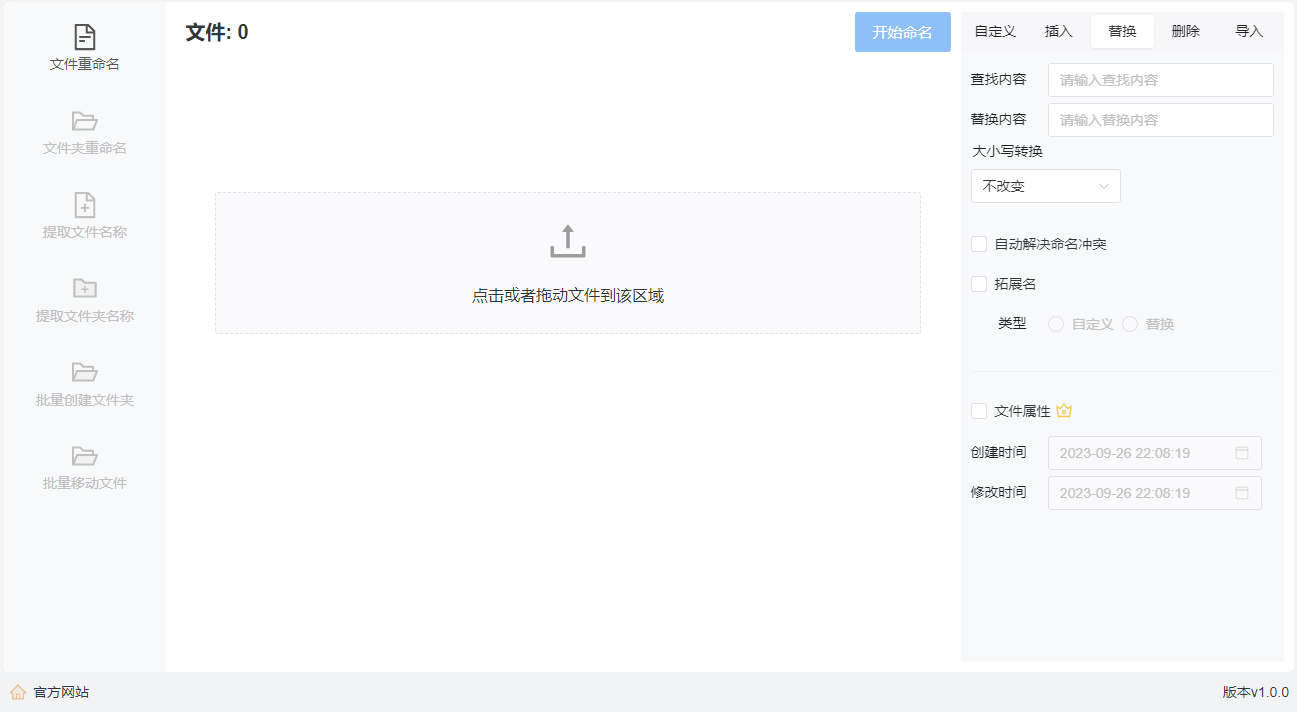Click the crown icon next to 文件属性
The image size is (1297, 712).
pyautogui.click(x=1064, y=411)
